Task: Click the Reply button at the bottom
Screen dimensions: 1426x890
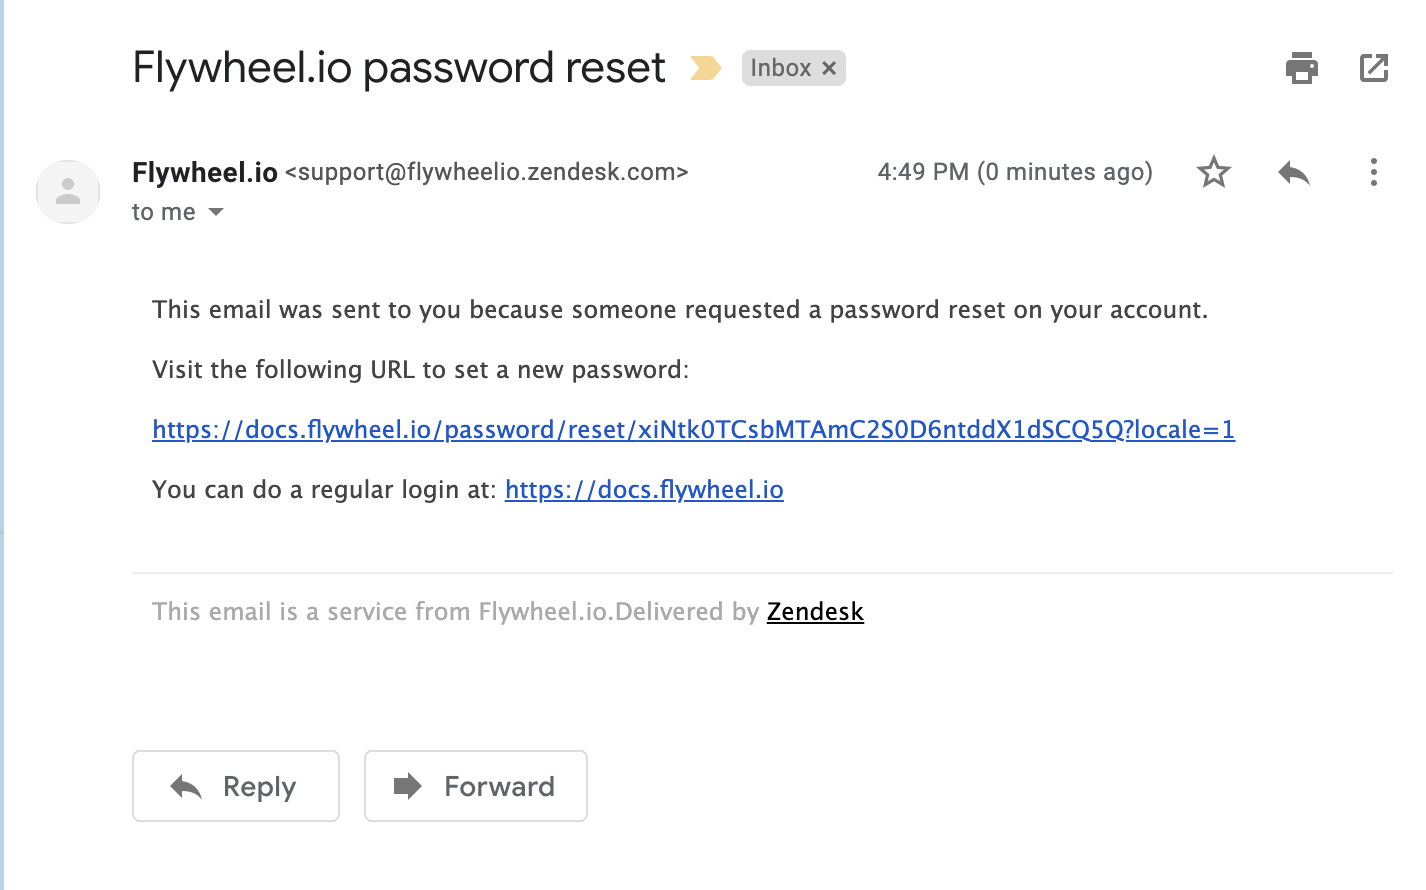Action: tap(236, 786)
